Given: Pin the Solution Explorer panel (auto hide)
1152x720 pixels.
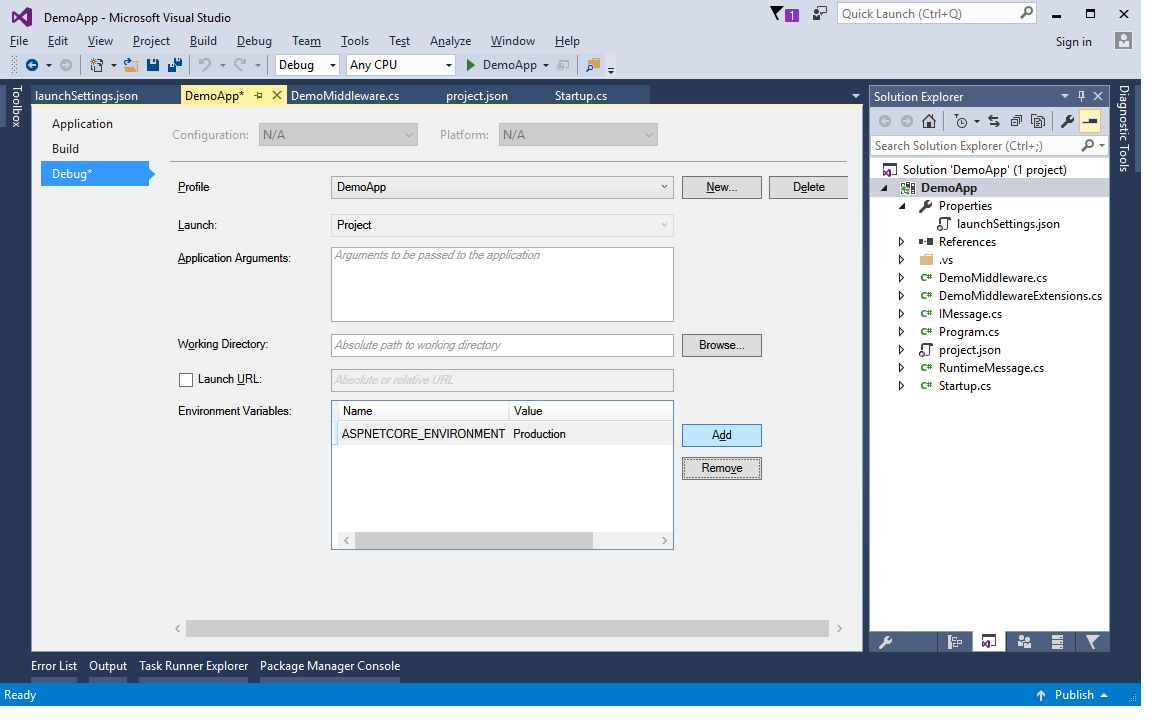Looking at the screenshot, I should (x=1081, y=96).
